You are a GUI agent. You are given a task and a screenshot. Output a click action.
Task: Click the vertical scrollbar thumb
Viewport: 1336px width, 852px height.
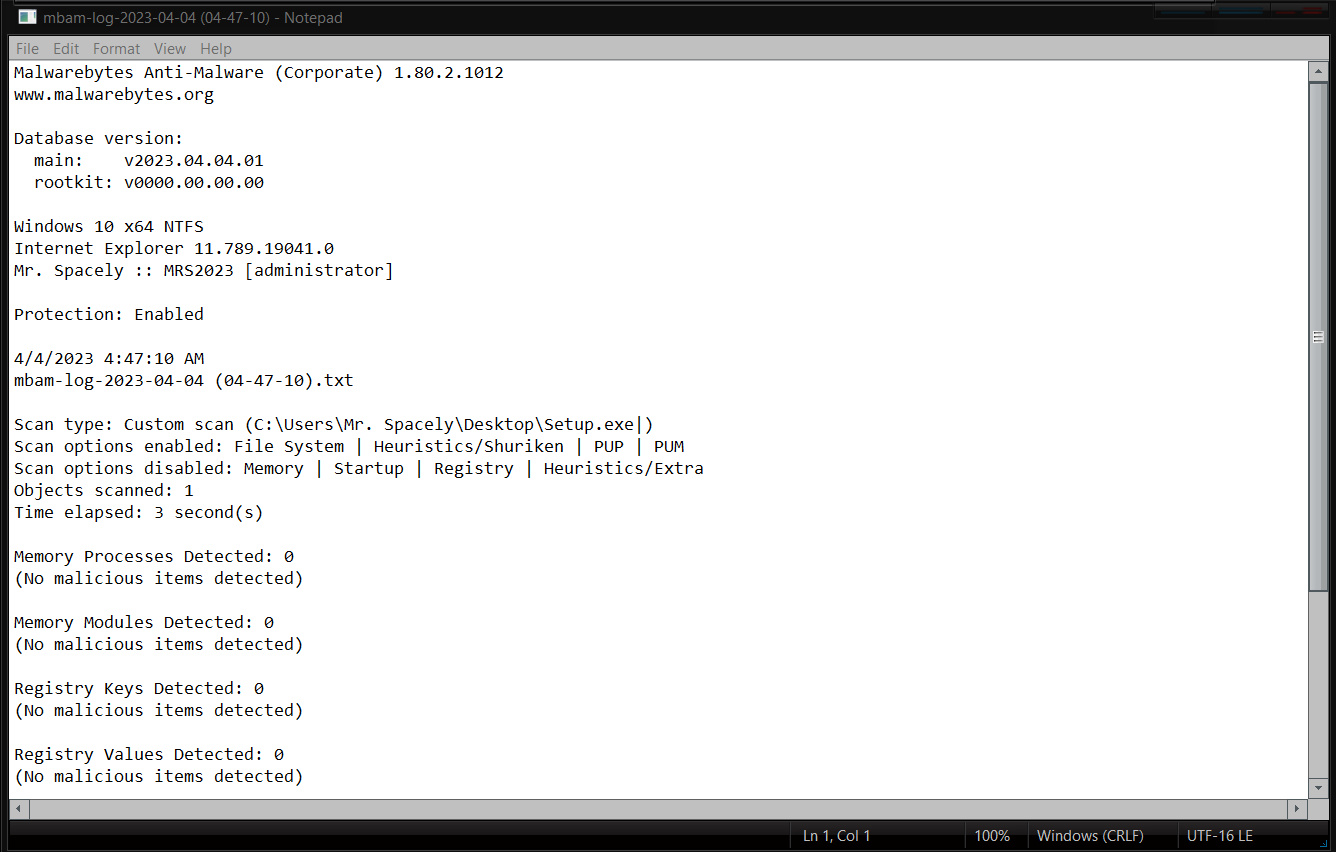pyautogui.click(x=1318, y=337)
